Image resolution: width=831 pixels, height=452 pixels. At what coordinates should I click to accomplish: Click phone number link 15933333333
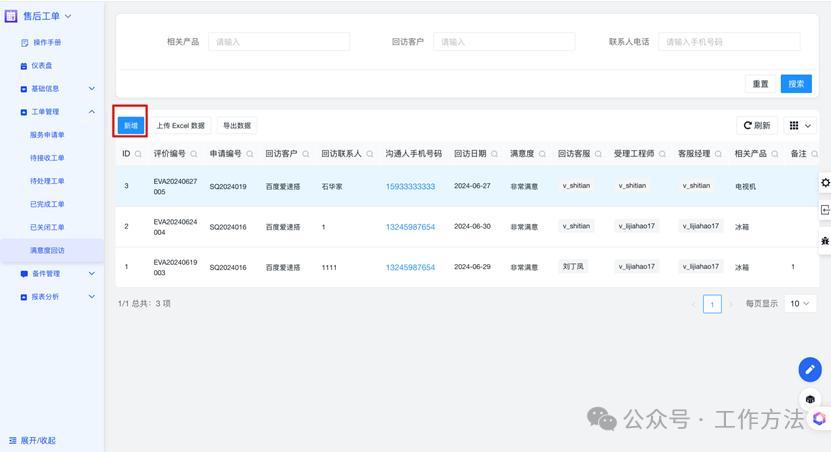tap(410, 186)
